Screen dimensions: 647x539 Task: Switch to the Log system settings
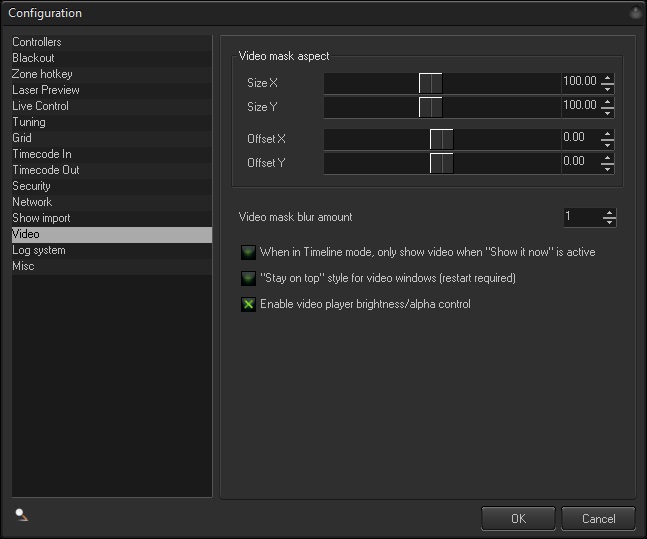39,250
